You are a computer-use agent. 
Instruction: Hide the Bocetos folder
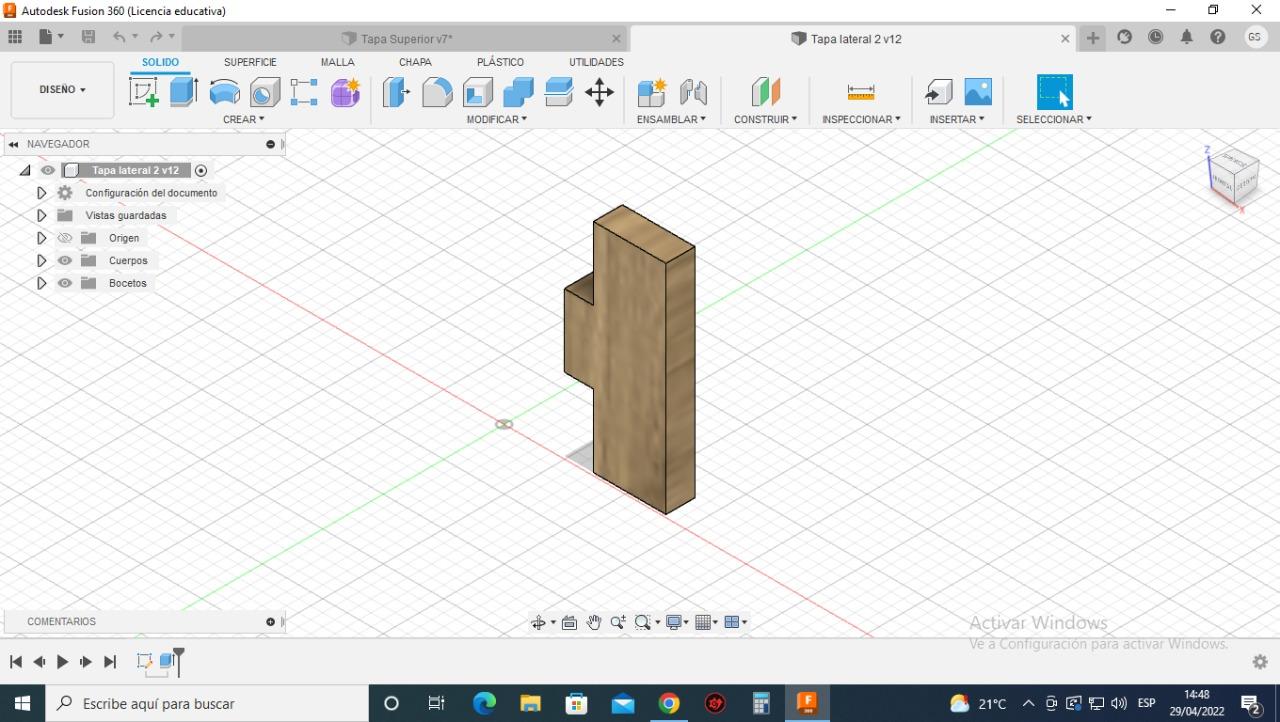[65, 283]
